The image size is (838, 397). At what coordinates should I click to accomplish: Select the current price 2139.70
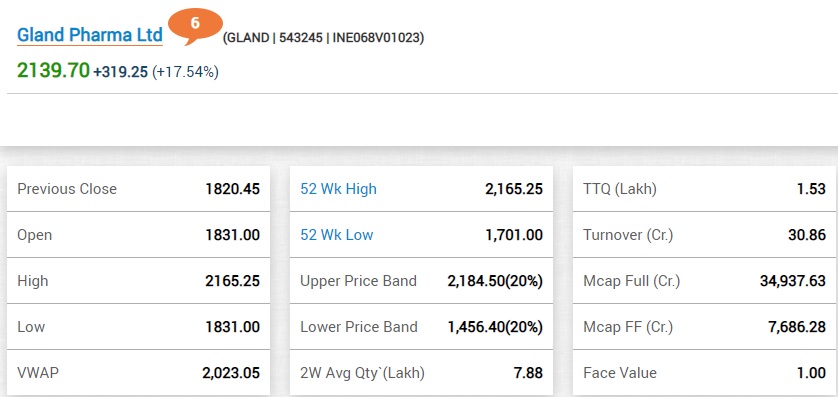53,71
